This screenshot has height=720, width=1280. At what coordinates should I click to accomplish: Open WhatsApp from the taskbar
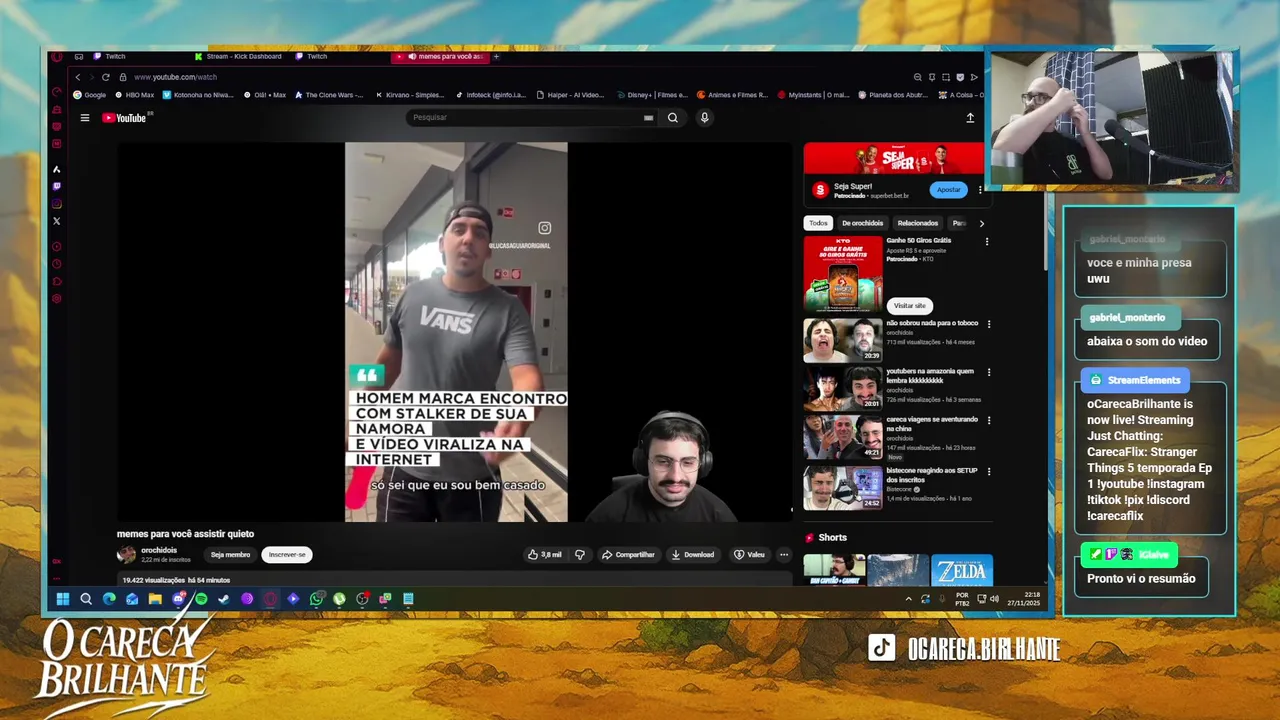(316, 599)
